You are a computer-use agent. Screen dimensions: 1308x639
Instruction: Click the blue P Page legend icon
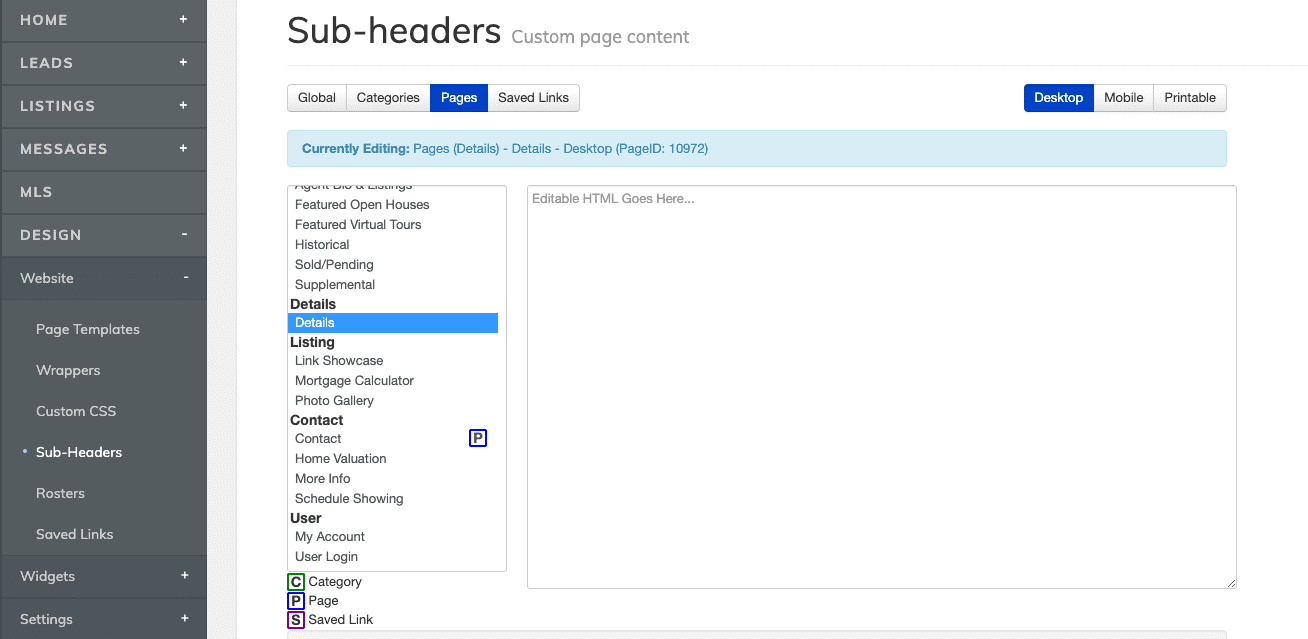(x=295, y=600)
